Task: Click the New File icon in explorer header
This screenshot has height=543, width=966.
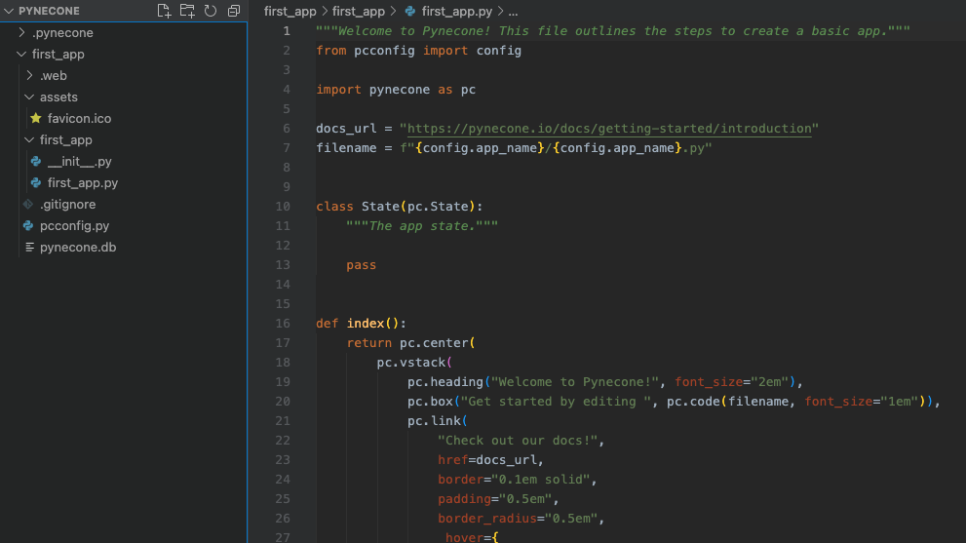Action: click(x=163, y=10)
